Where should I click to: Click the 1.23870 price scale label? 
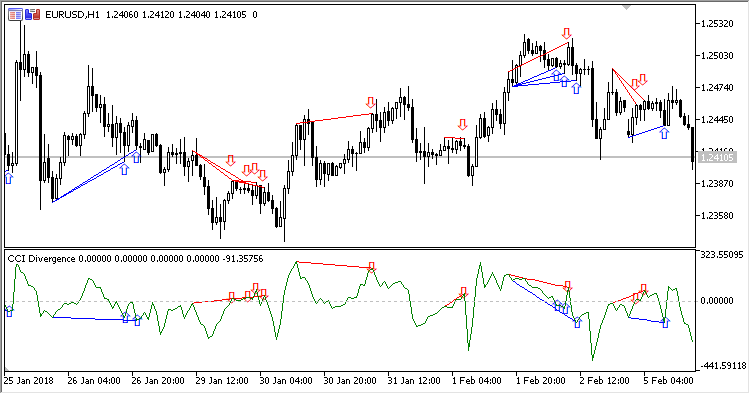pos(717,184)
